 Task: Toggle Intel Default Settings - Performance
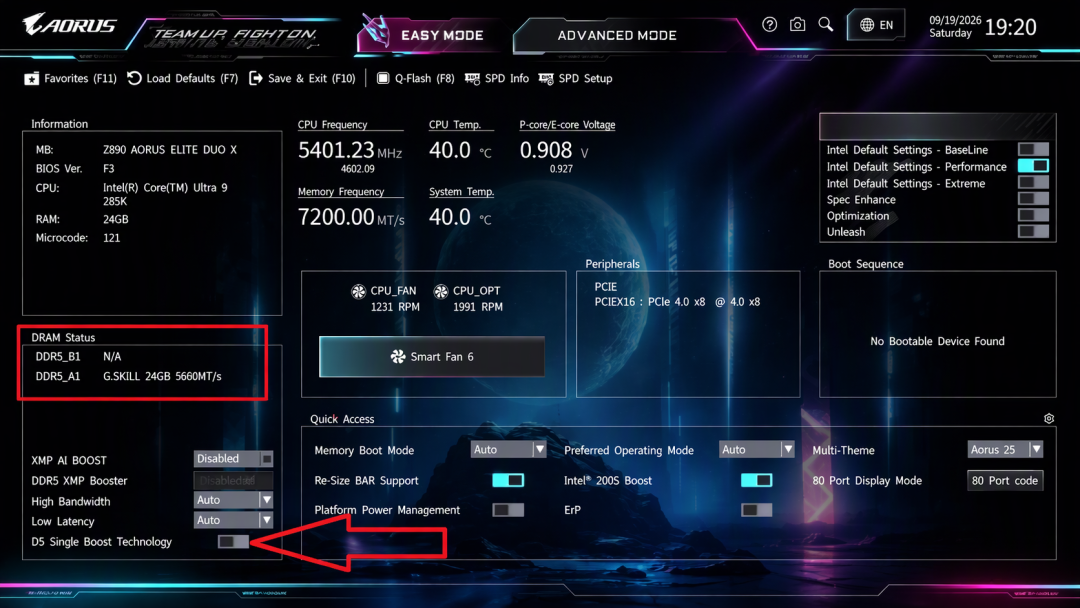coord(1033,166)
